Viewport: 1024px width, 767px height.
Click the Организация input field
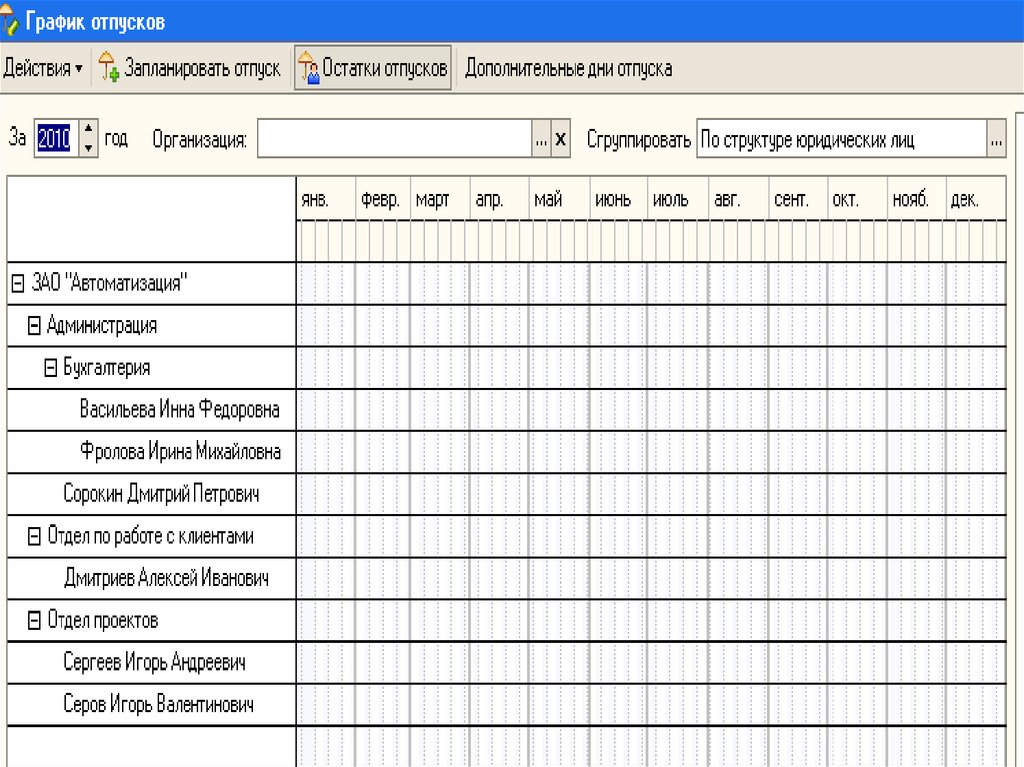[x=393, y=140]
